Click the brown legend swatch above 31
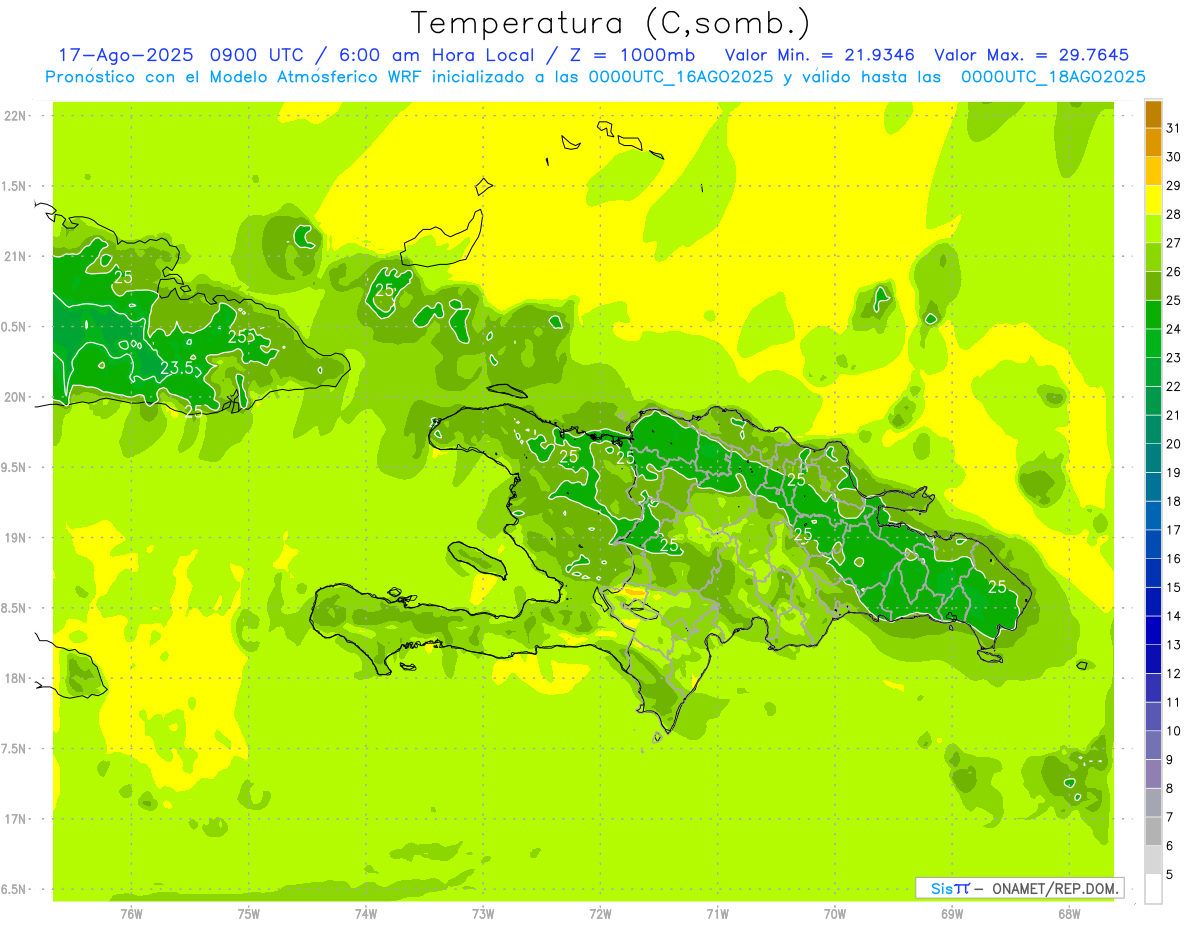This screenshot has height=927, width=1200. click(1153, 113)
